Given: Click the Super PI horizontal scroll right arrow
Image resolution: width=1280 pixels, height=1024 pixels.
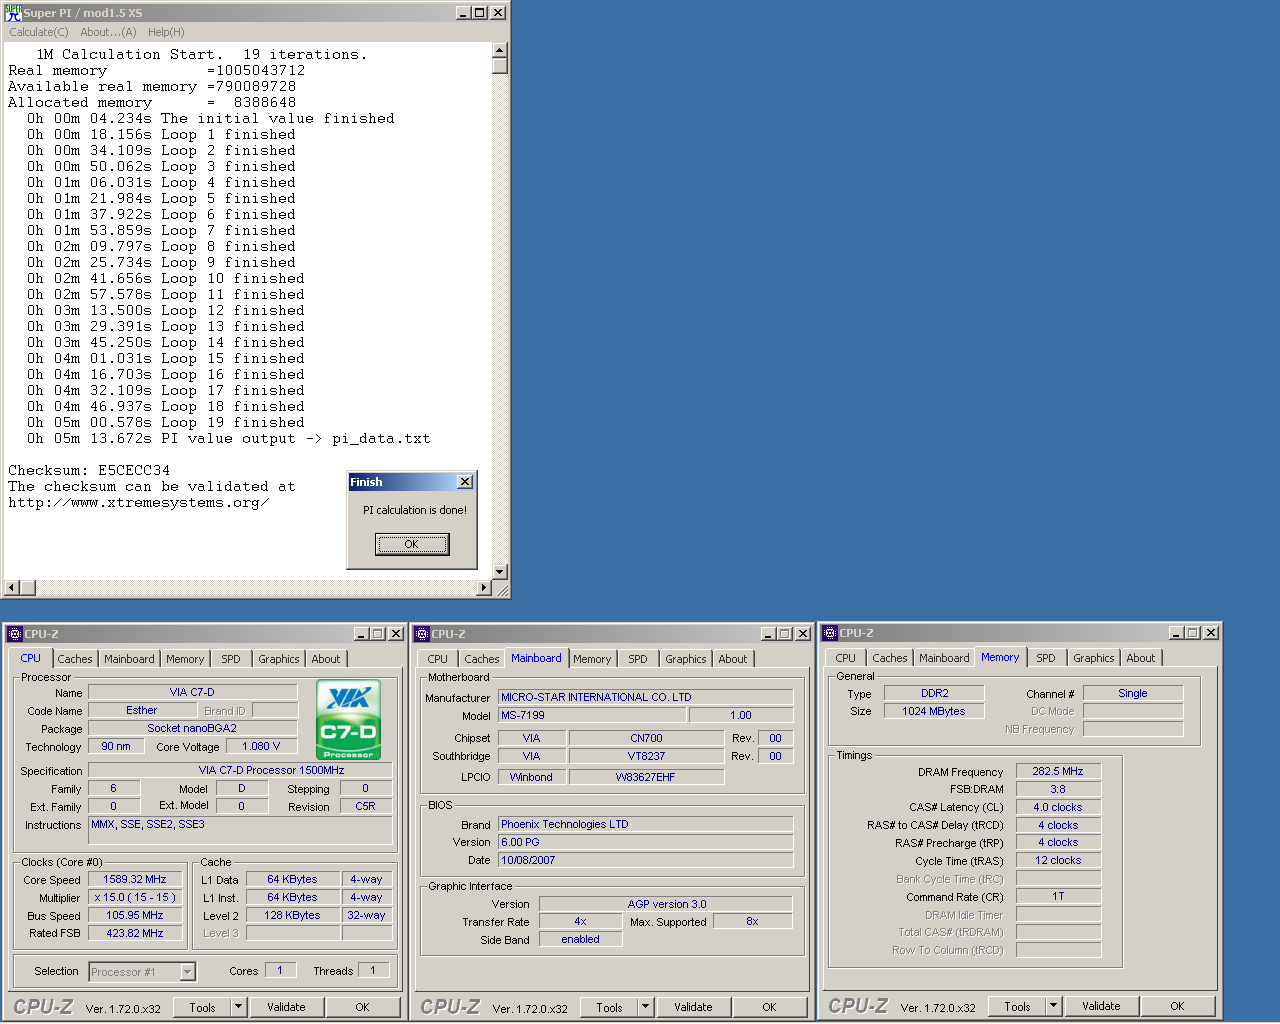Looking at the screenshot, I should (x=484, y=588).
